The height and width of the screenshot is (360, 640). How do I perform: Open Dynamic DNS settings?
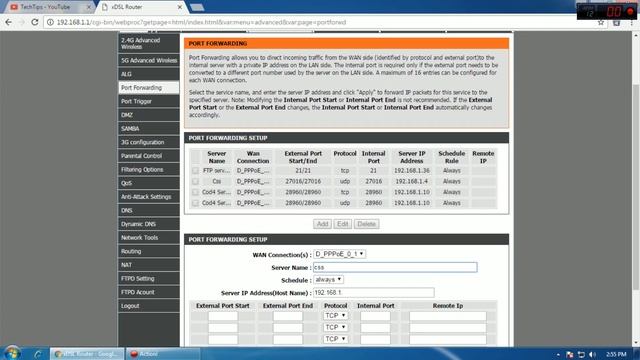click(149, 224)
